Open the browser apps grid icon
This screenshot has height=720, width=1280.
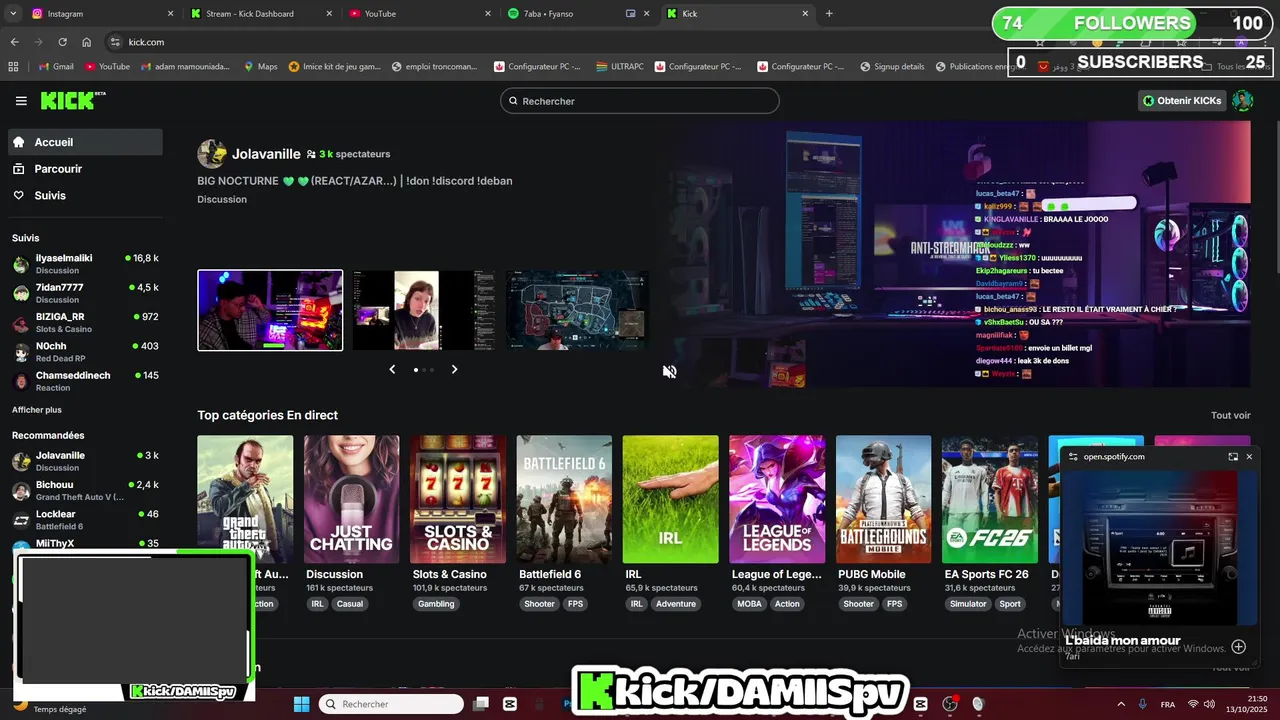tap(14, 67)
